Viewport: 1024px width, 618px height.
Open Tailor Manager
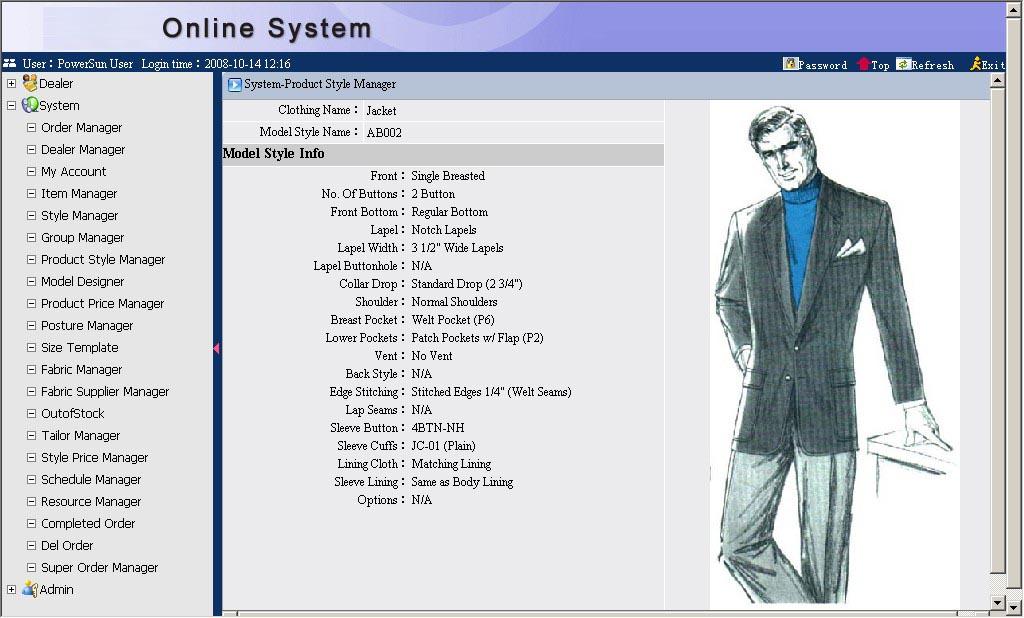point(80,436)
